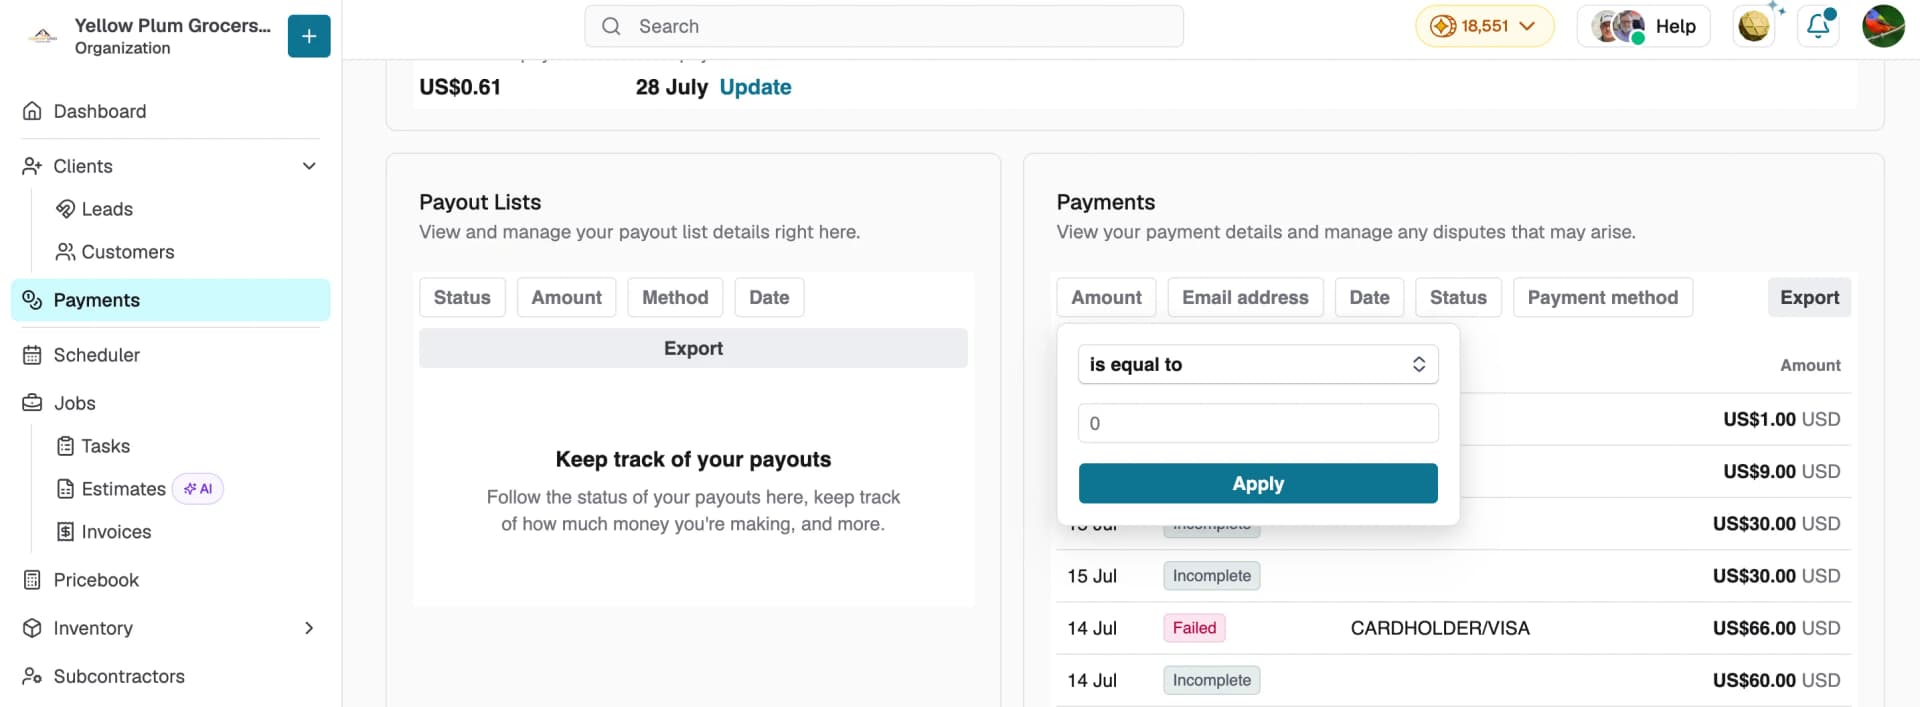1920x707 pixels.
Task: Open the 'is equal to' condition dropdown
Action: pos(1258,364)
